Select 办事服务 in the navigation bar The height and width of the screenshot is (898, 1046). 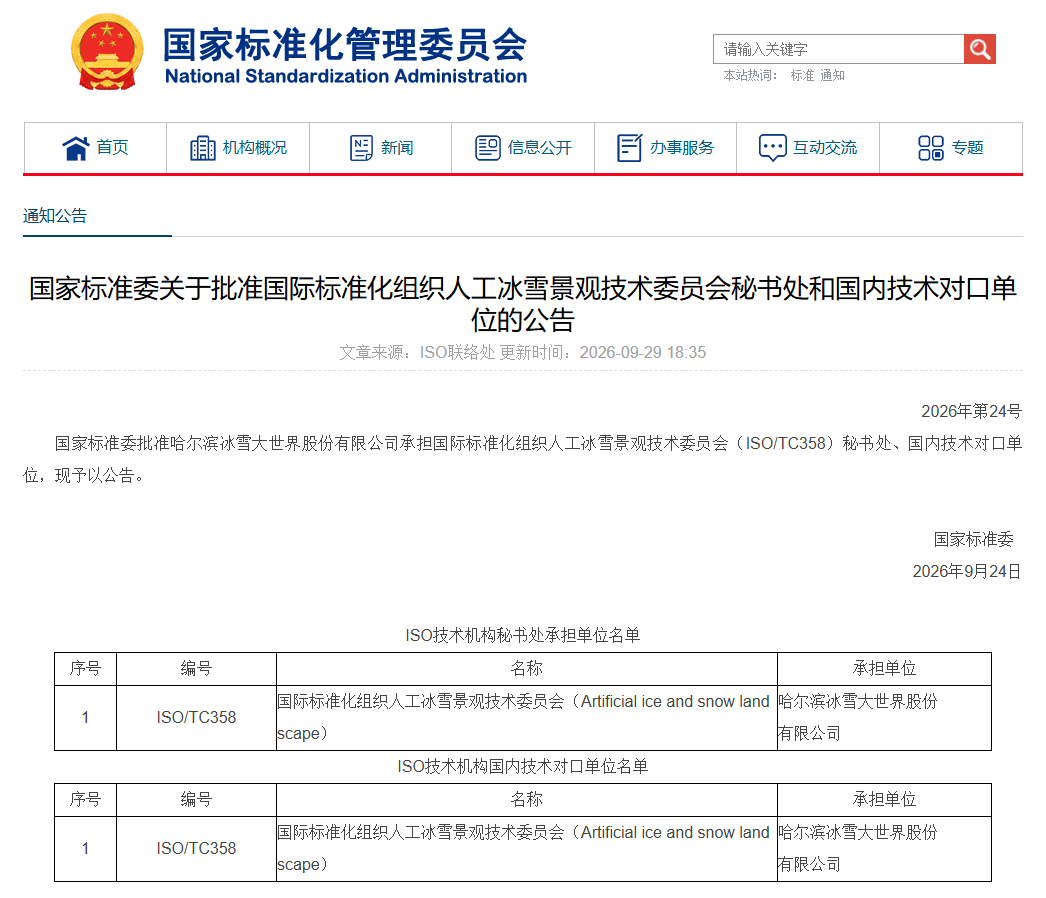pyautogui.click(x=666, y=147)
